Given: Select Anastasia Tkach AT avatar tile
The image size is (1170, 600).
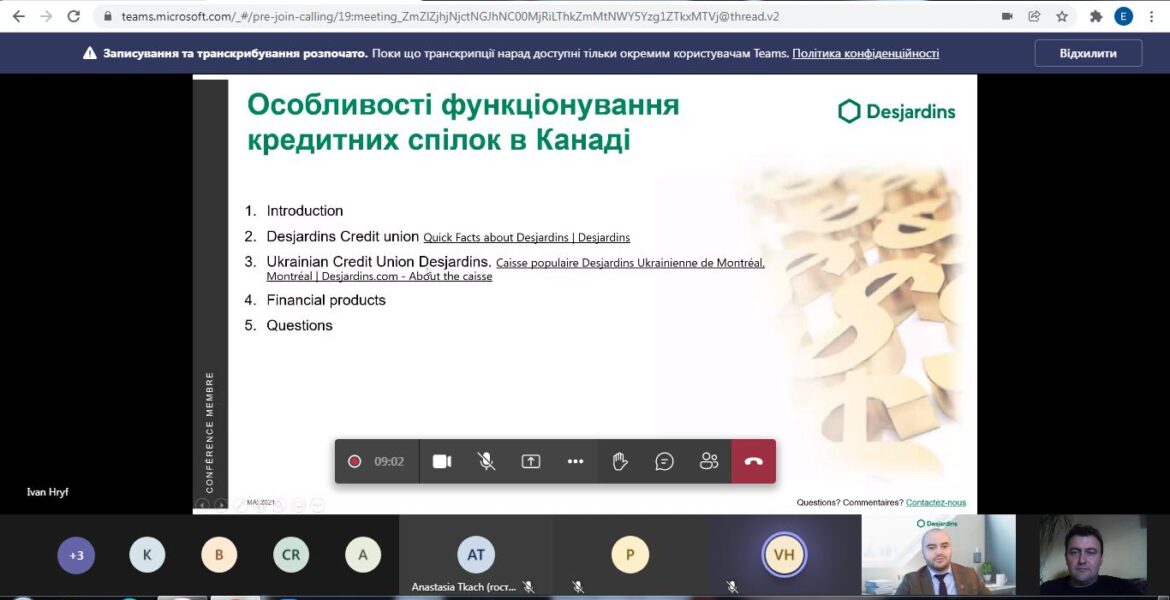Looking at the screenshot, I should tap(476, 554).
